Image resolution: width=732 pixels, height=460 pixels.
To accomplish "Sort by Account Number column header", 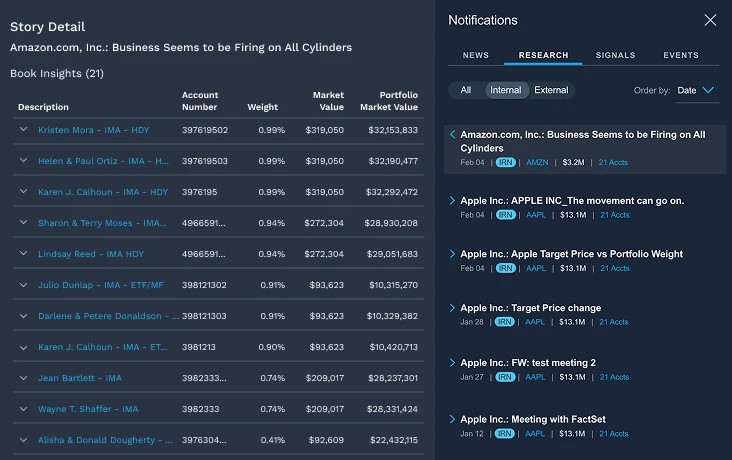I will tap(200, 101).
